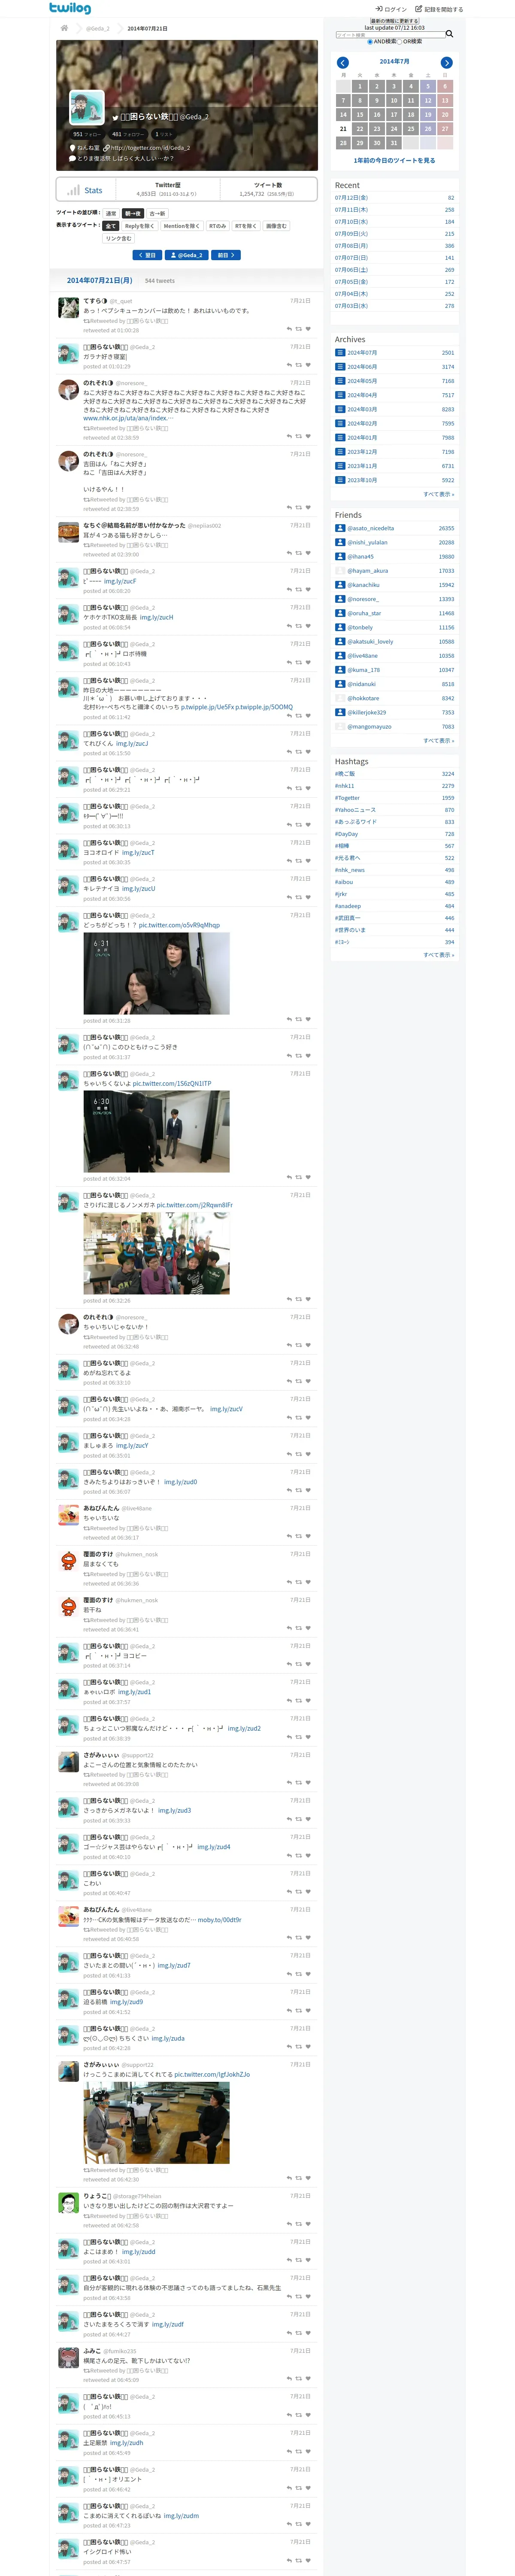Filter tweets with RTを除く

[x=246, y=226]
